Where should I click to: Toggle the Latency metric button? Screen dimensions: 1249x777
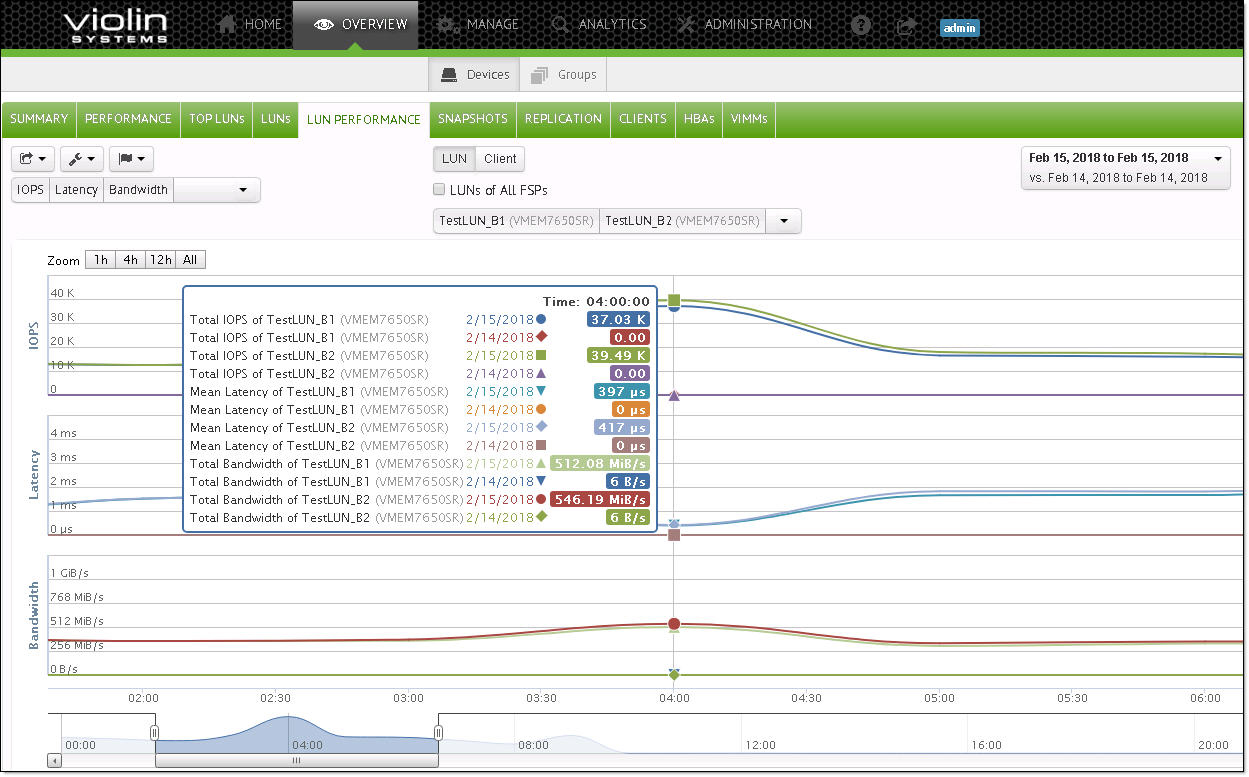coord(76,190)
